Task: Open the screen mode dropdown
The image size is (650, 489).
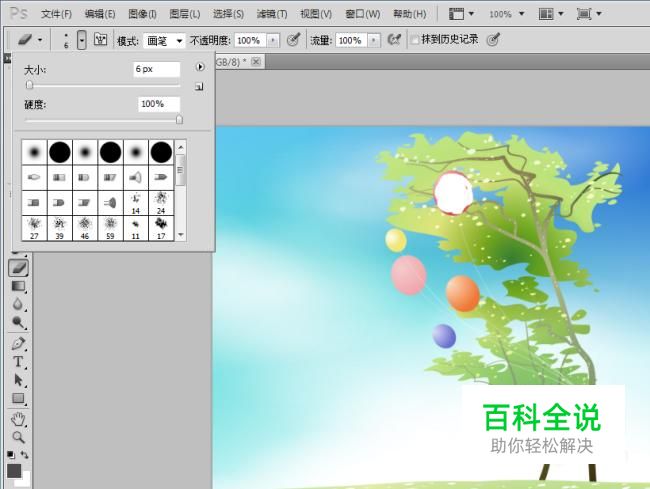Action: pyautogui.click(x=589, y=14)
